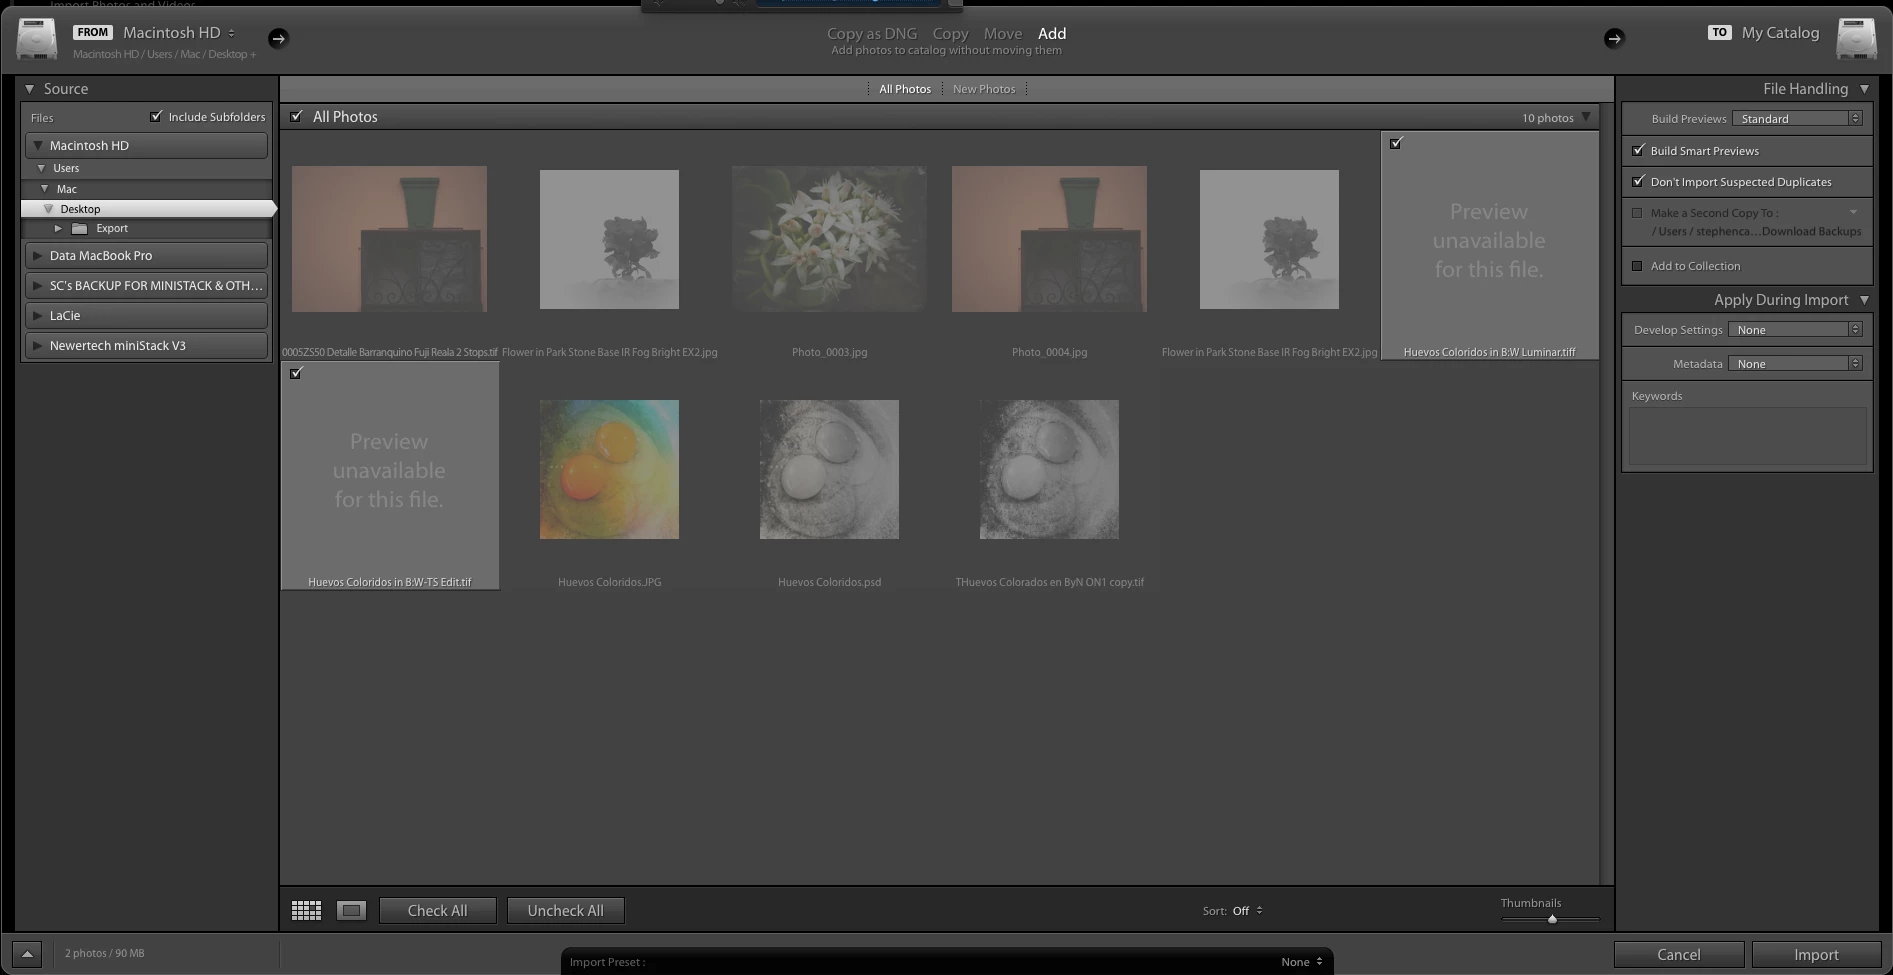
Task: Expand Data MacBook Pro volume
Action: 38,255
